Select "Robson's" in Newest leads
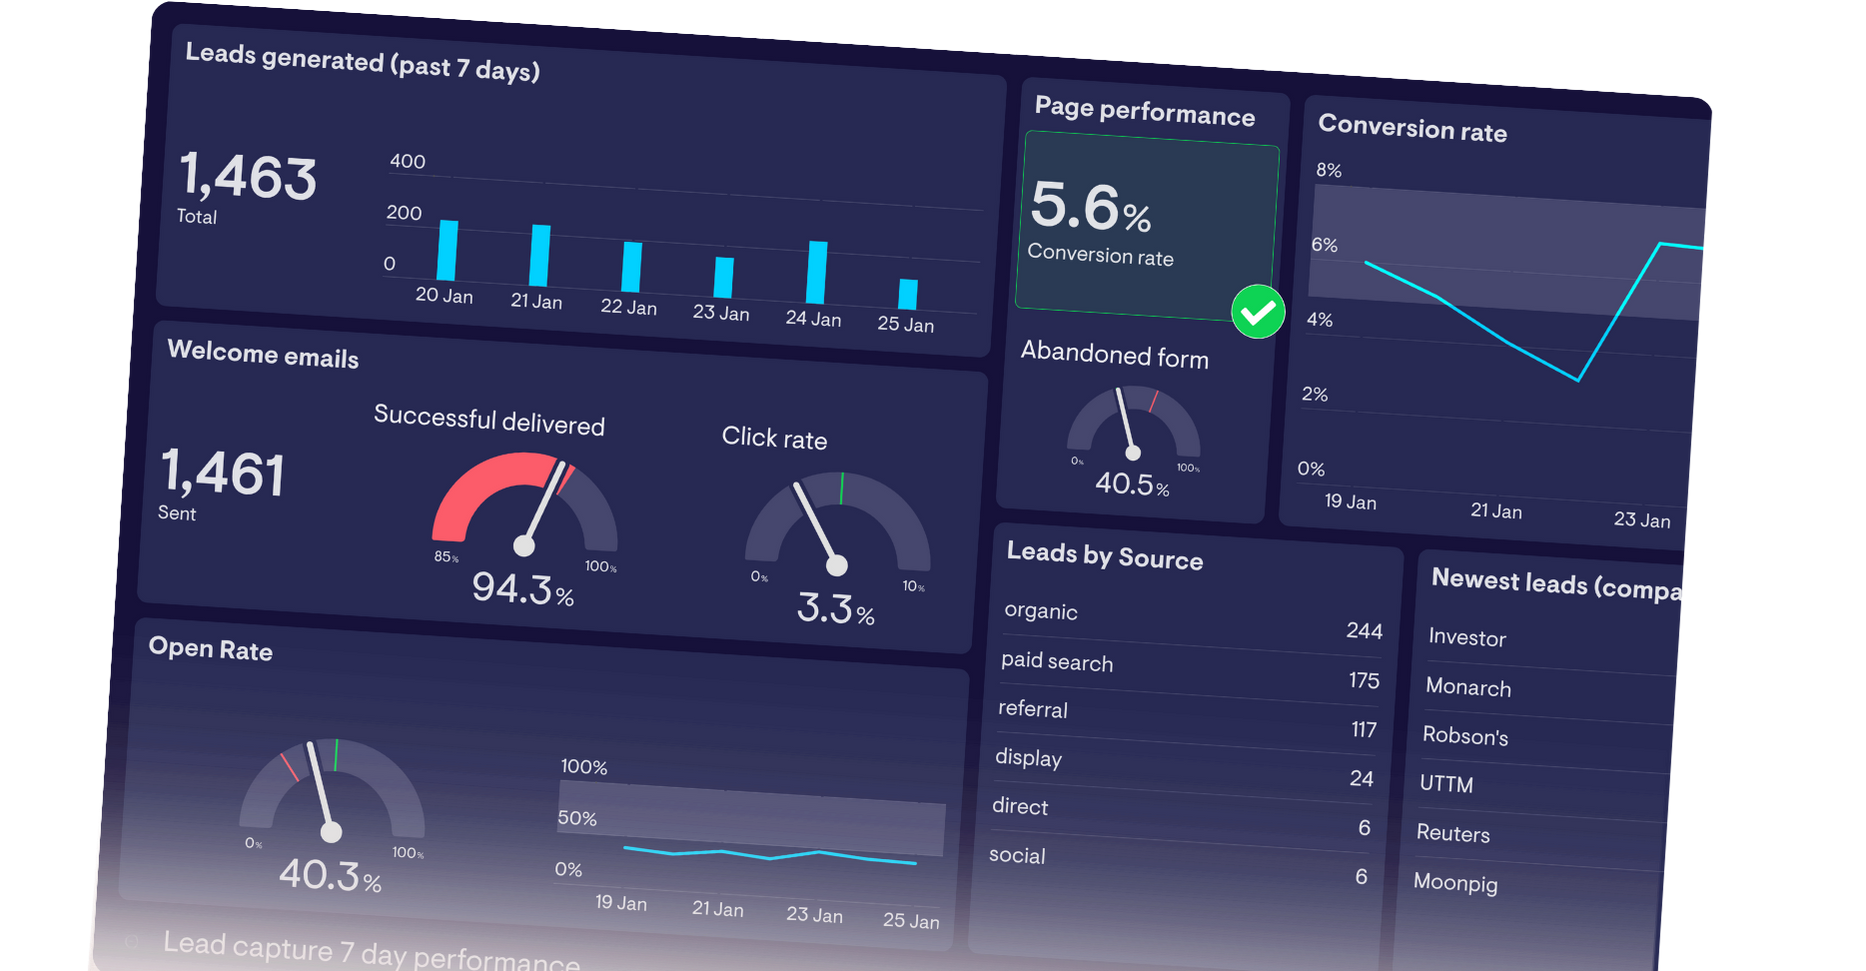The height and width of the screenshot is (971, 1866). tap(1465, 736)
